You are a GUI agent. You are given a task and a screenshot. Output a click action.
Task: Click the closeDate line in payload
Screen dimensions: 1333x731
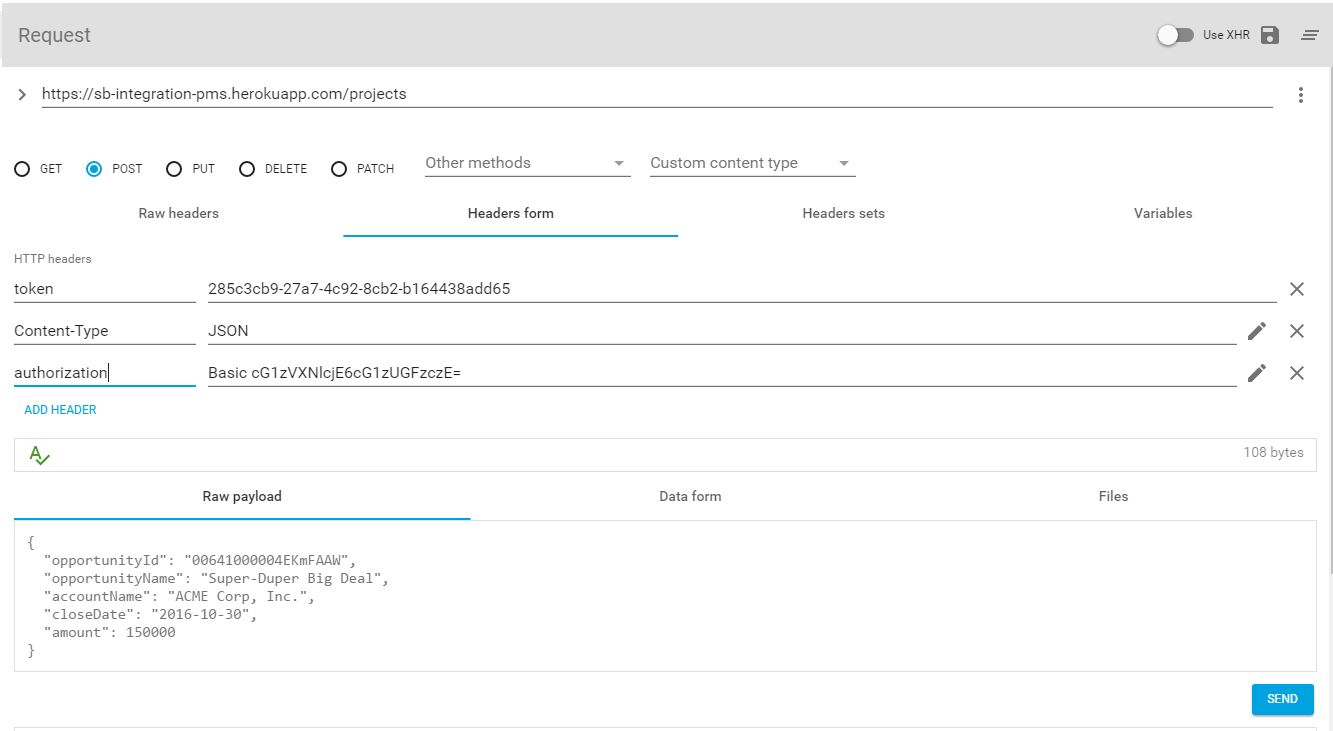coord(150,615)
